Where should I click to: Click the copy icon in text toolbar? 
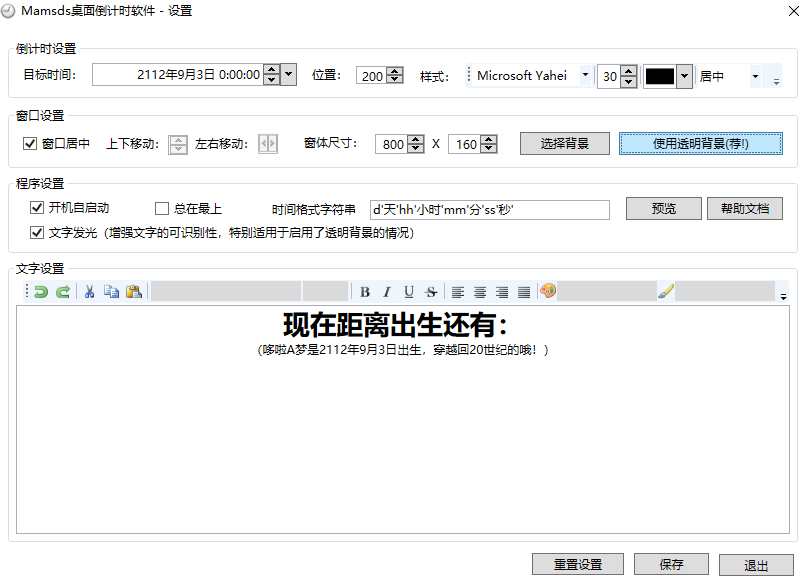(111, 292)
